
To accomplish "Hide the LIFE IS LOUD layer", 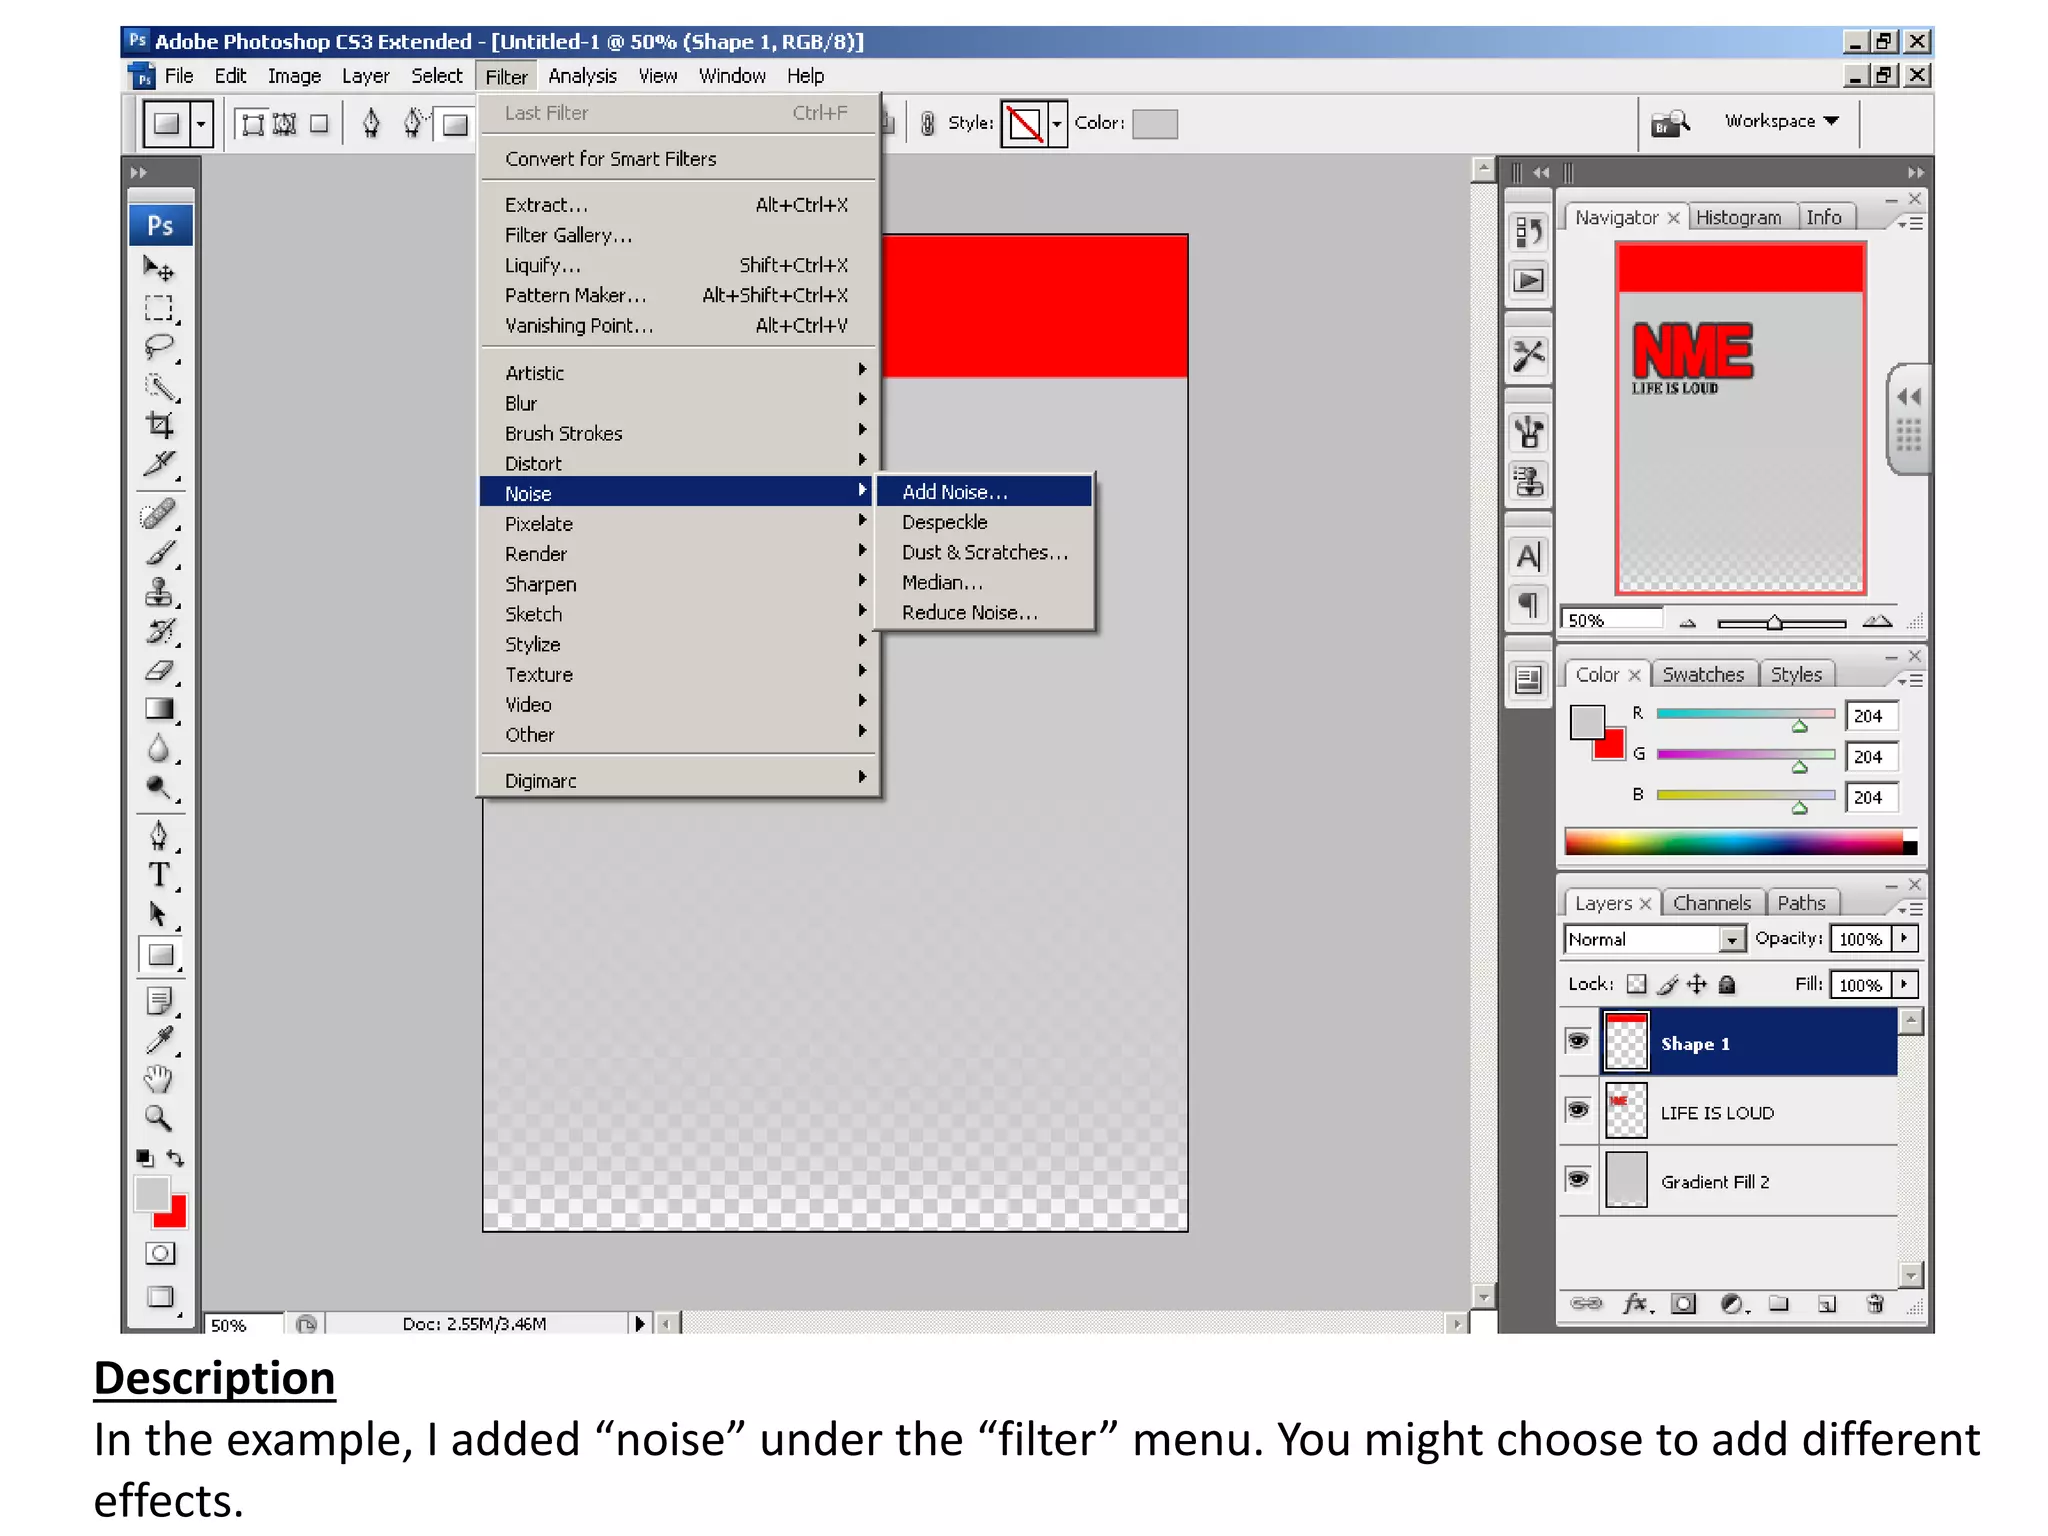I will [1578, 1110].
